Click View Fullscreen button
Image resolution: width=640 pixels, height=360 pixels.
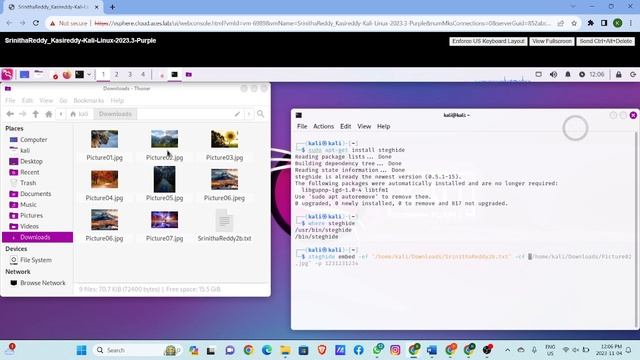point(552,41)
